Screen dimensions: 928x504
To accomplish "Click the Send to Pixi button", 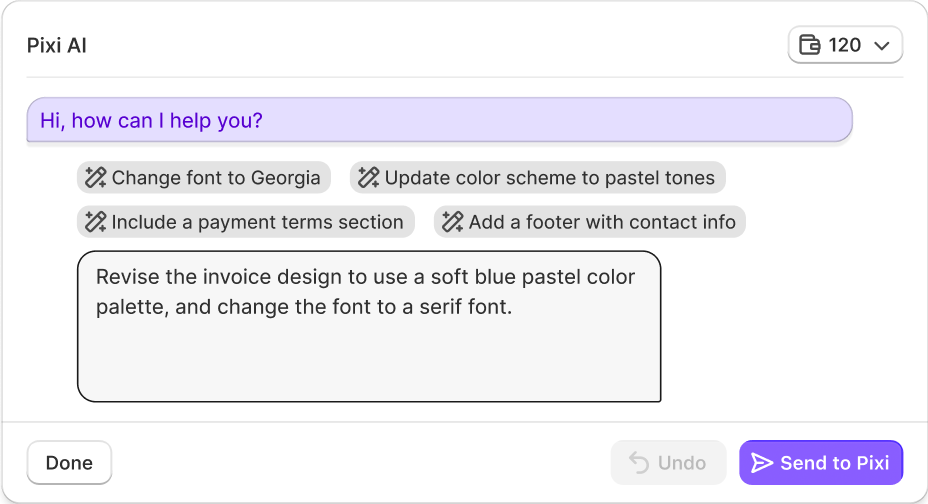I will (x=821, y=463).
